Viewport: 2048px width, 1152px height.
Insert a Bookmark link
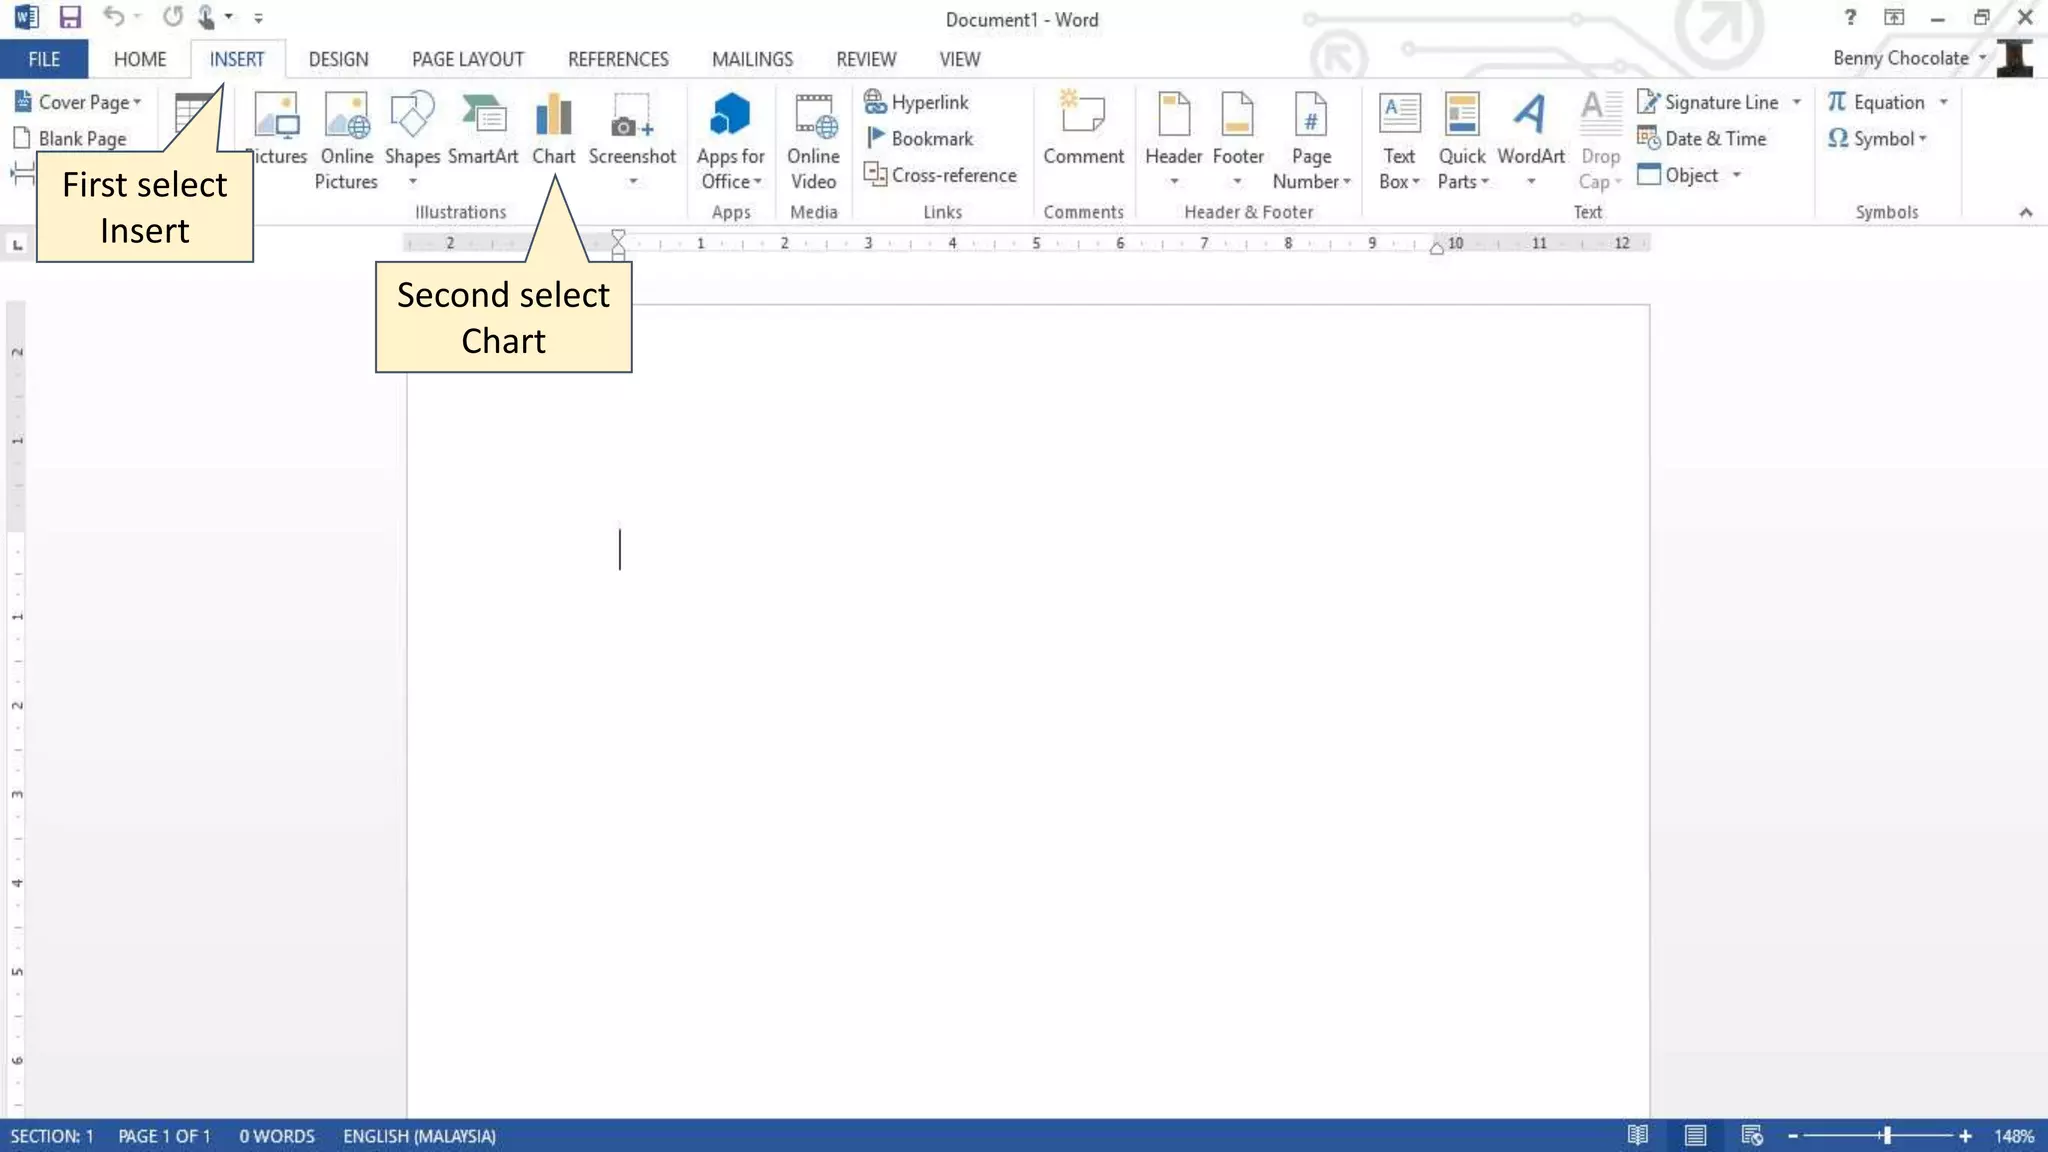click(x=919, y=139)
